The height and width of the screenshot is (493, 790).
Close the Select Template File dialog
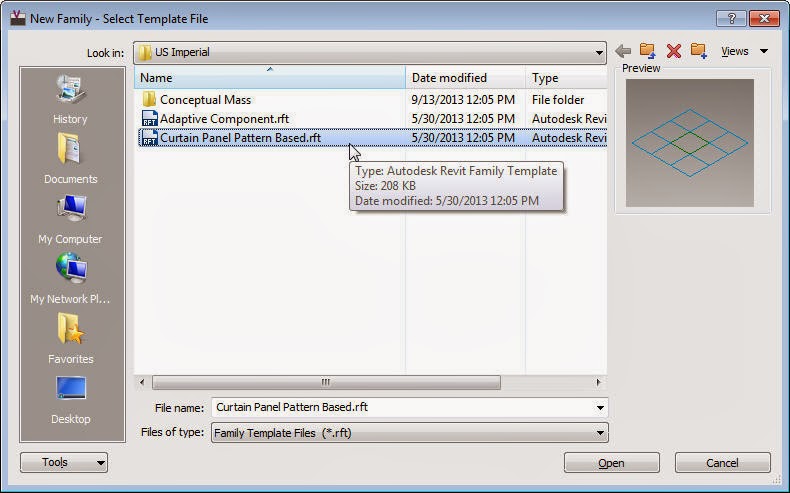click(x=764, y=19)
